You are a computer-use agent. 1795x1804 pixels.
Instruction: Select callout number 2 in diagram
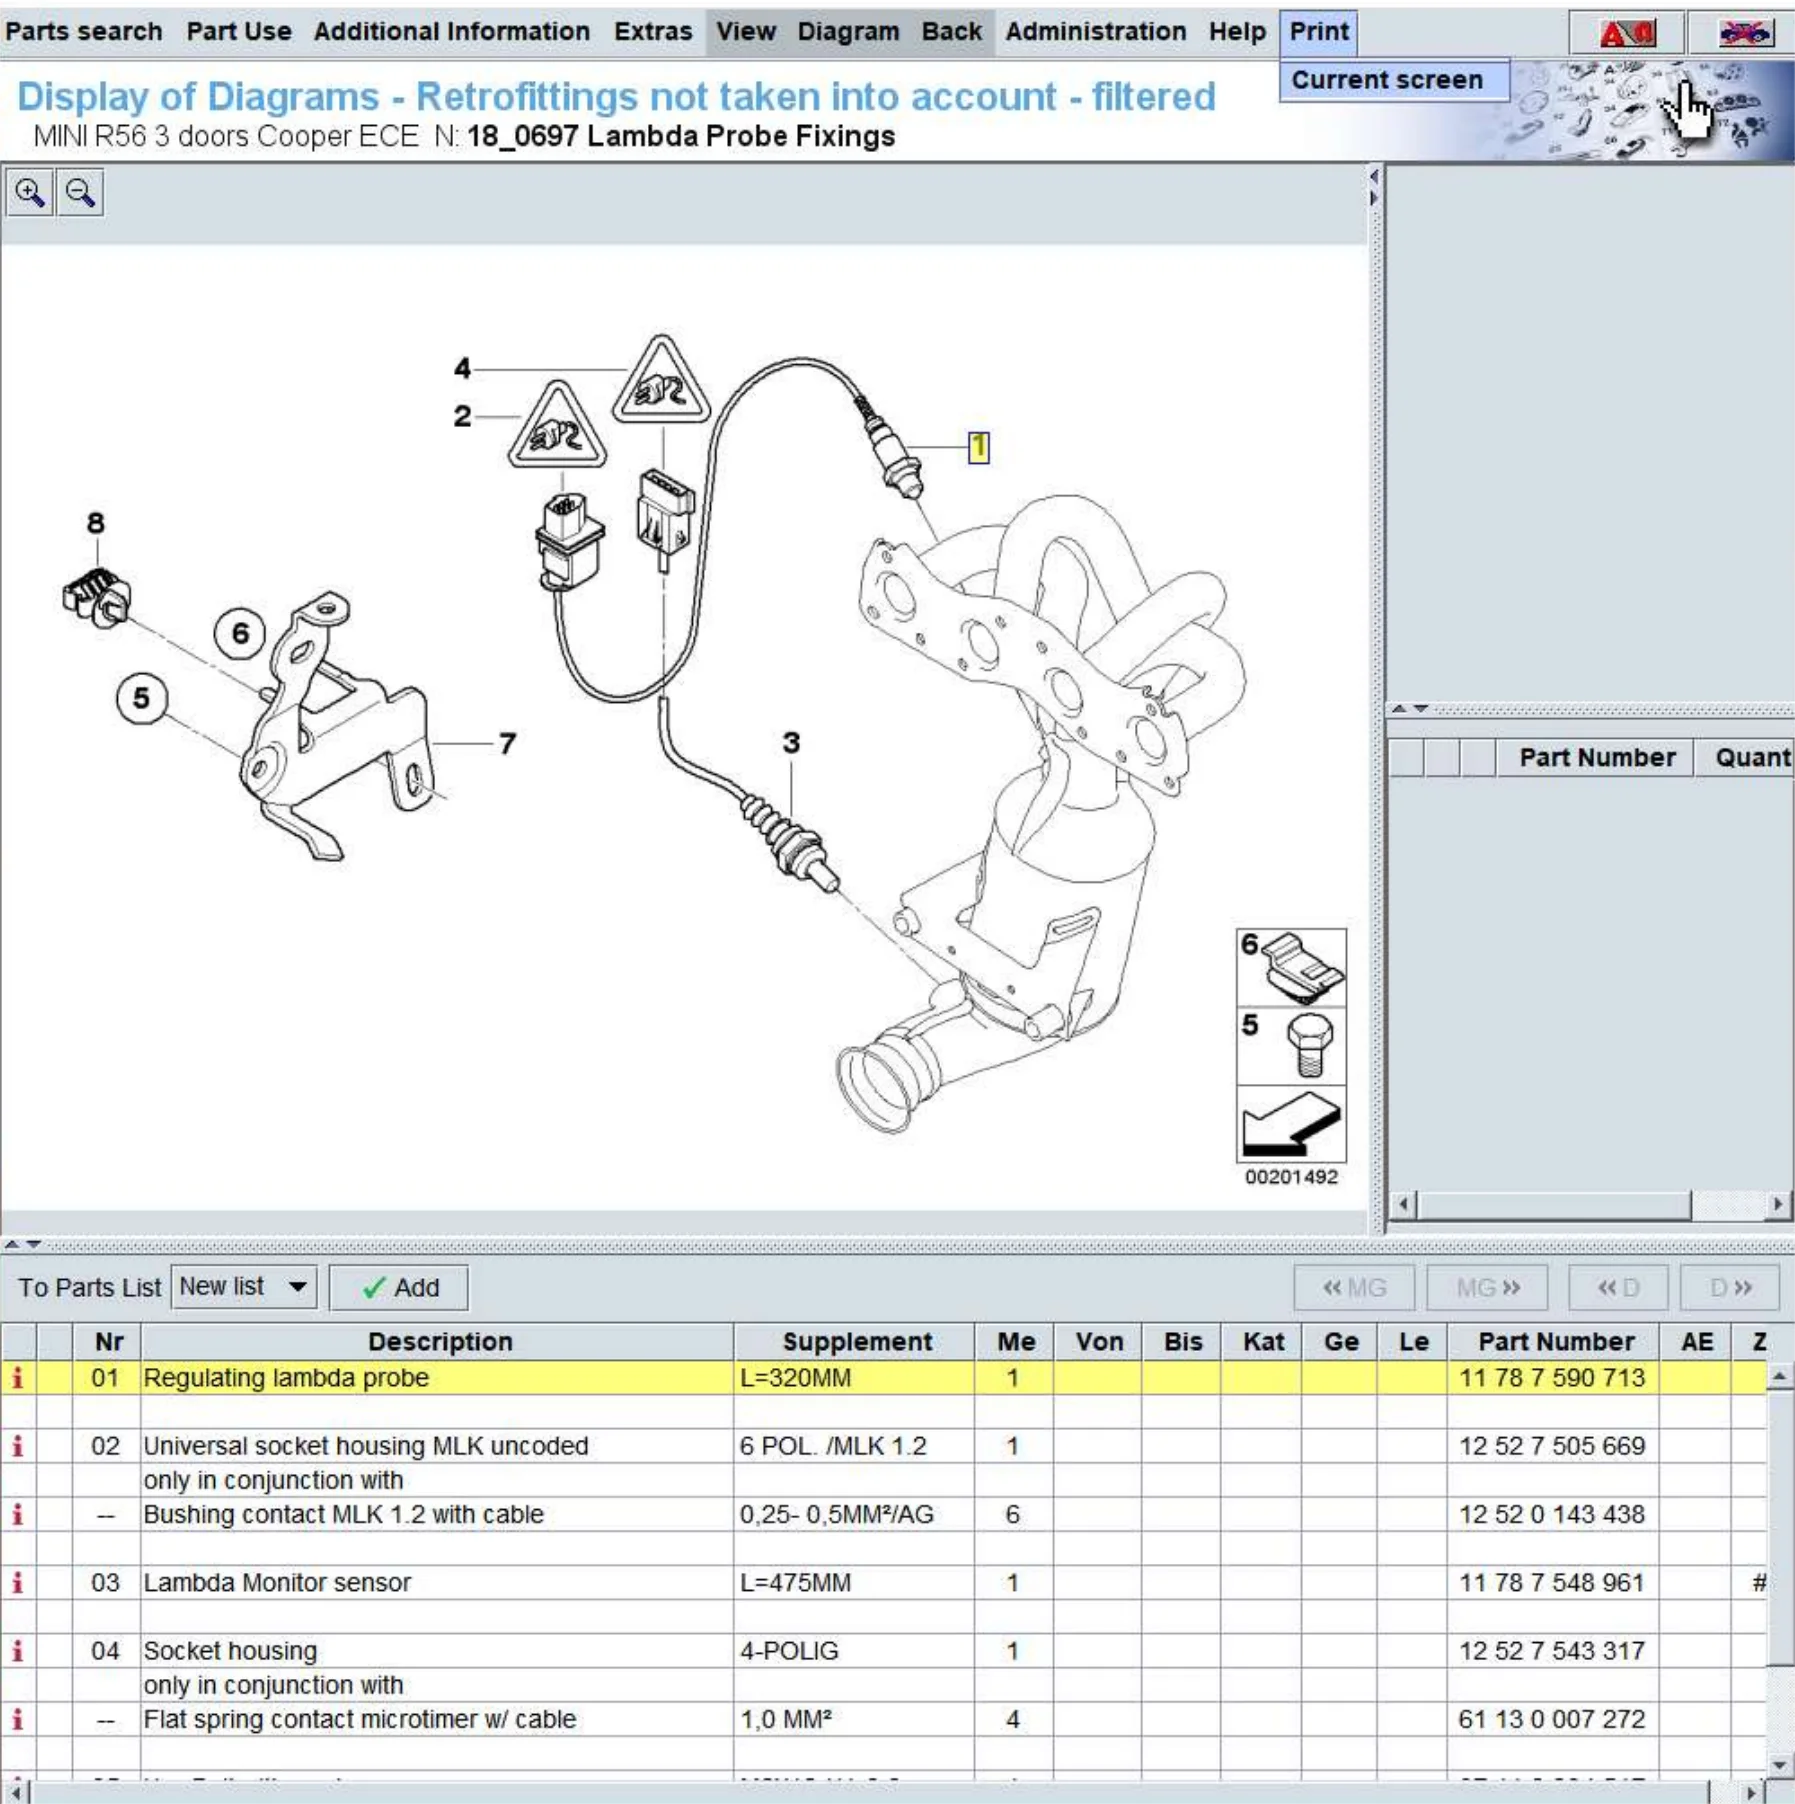(x=462, y=416)
